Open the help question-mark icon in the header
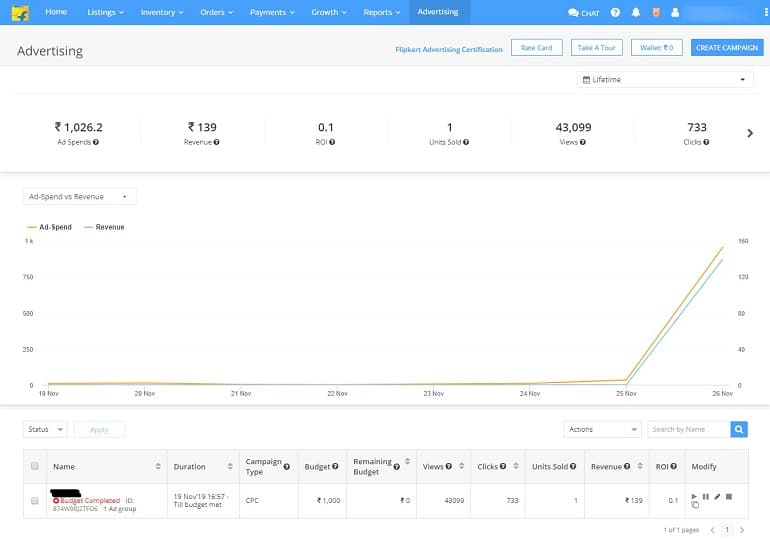 point(615,12)
